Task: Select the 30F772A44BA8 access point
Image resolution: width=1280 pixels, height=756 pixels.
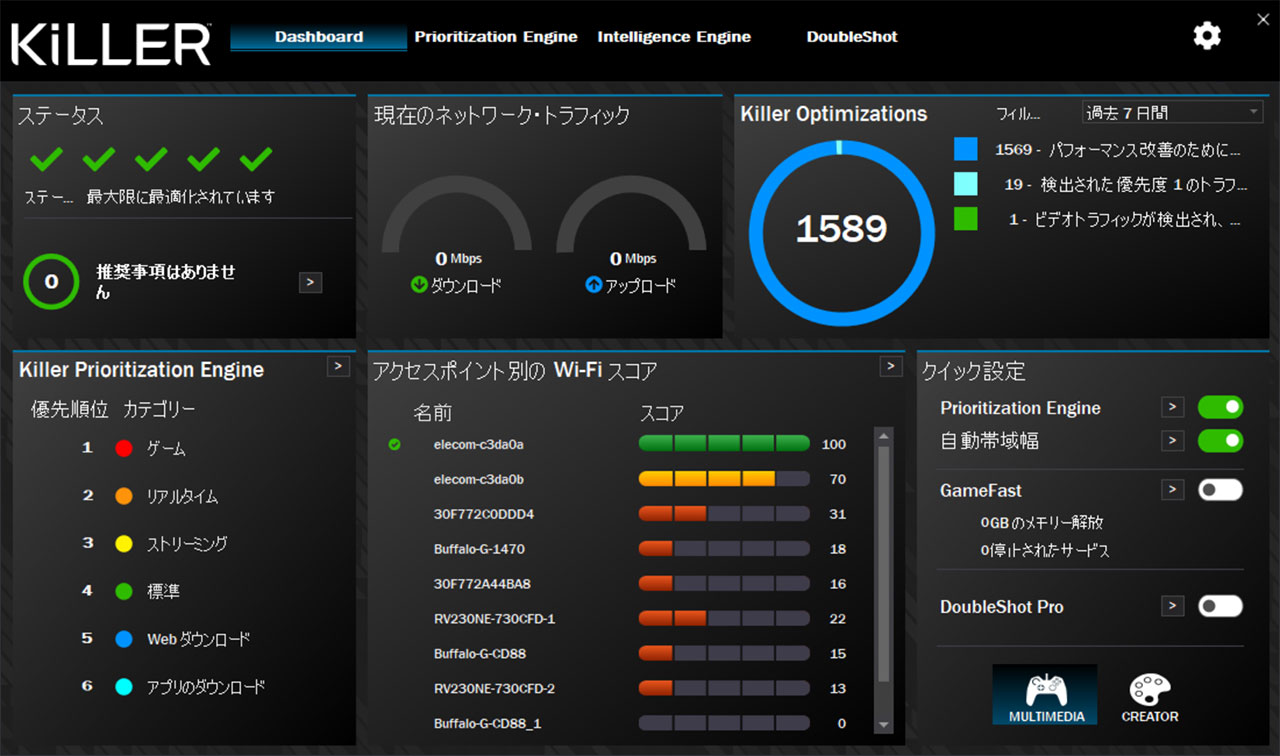Action: [482, 584]
